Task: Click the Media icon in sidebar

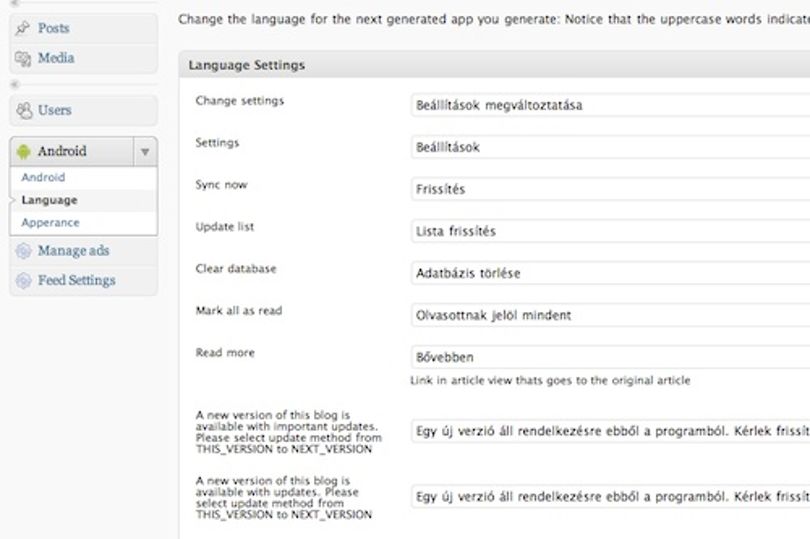Action: (x=23, y=58)
